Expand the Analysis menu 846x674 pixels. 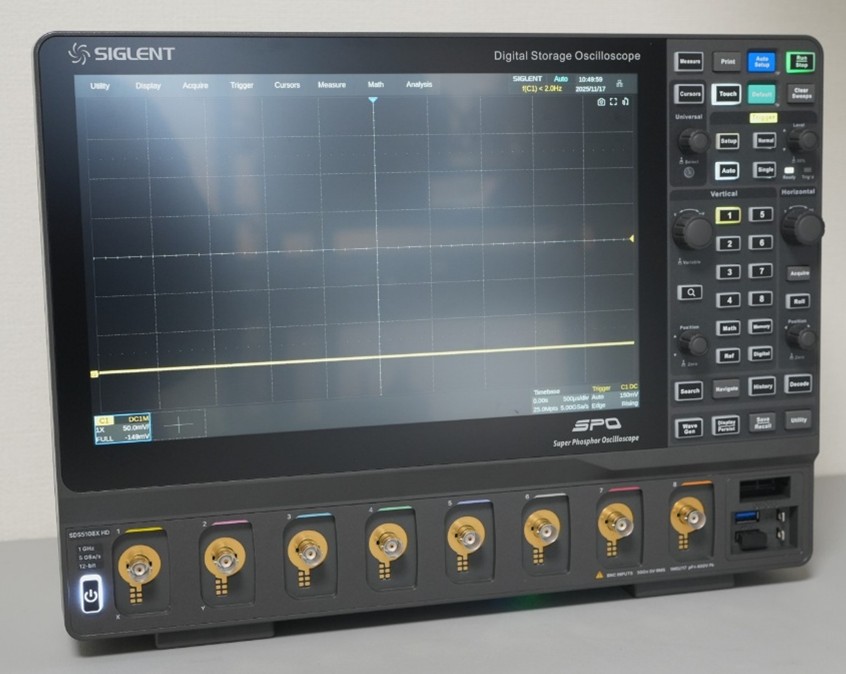pos(419,85)
